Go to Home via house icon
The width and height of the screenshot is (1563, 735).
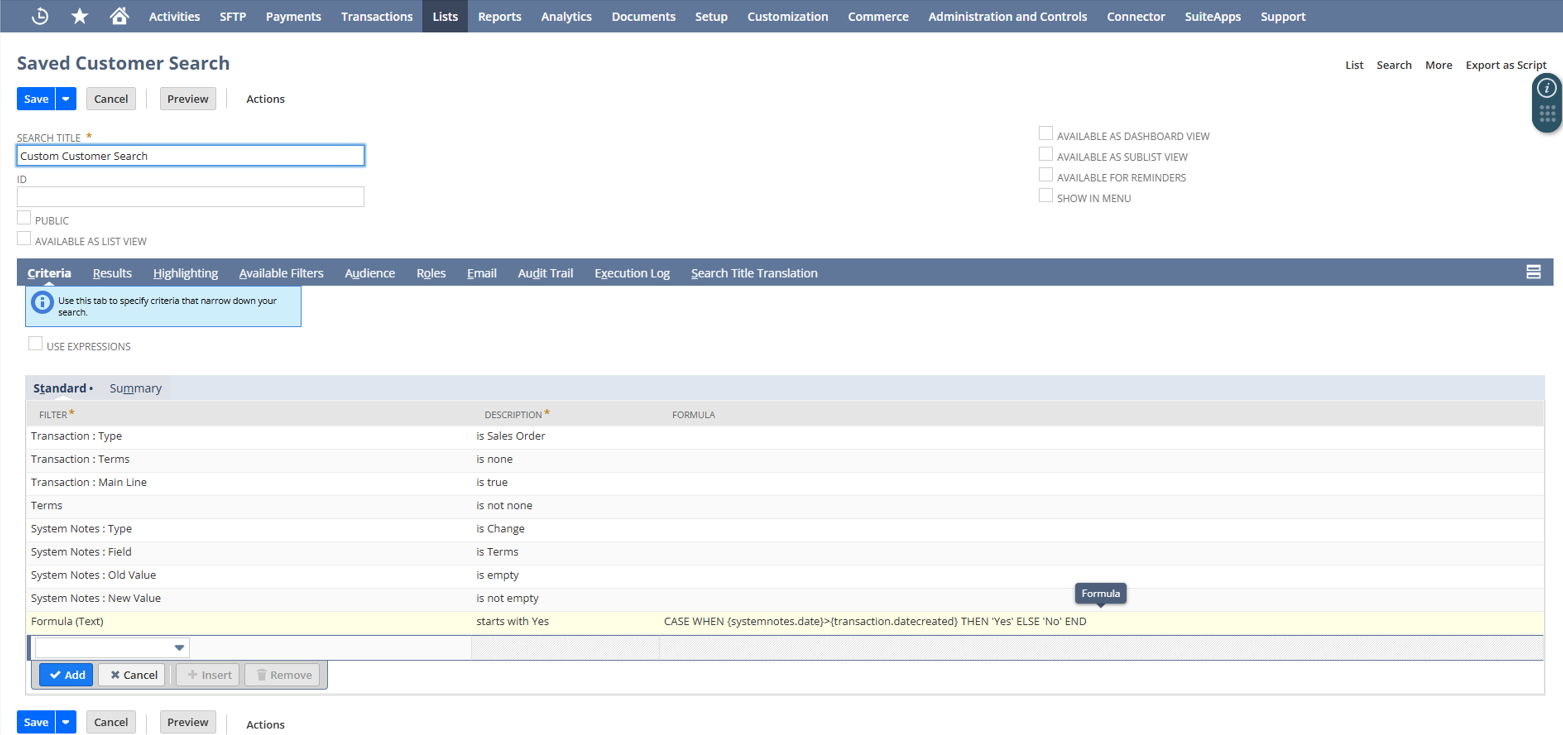tap(119, 16)
